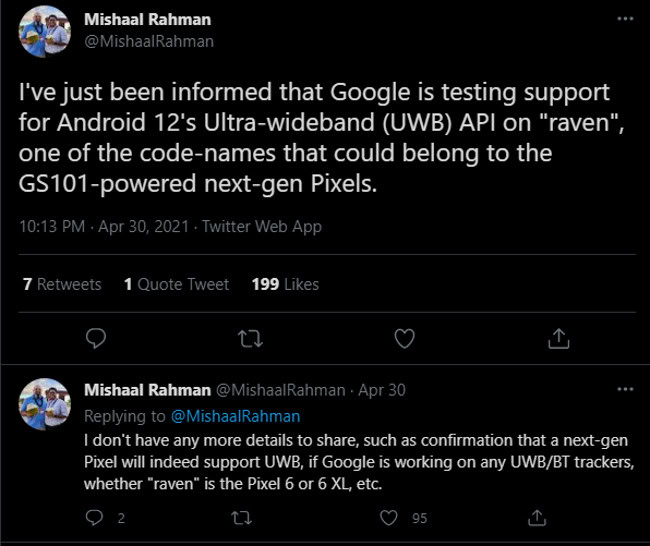Retweet the follow-up reply tweet
The image size is (650, 546).
click(242, 518)
